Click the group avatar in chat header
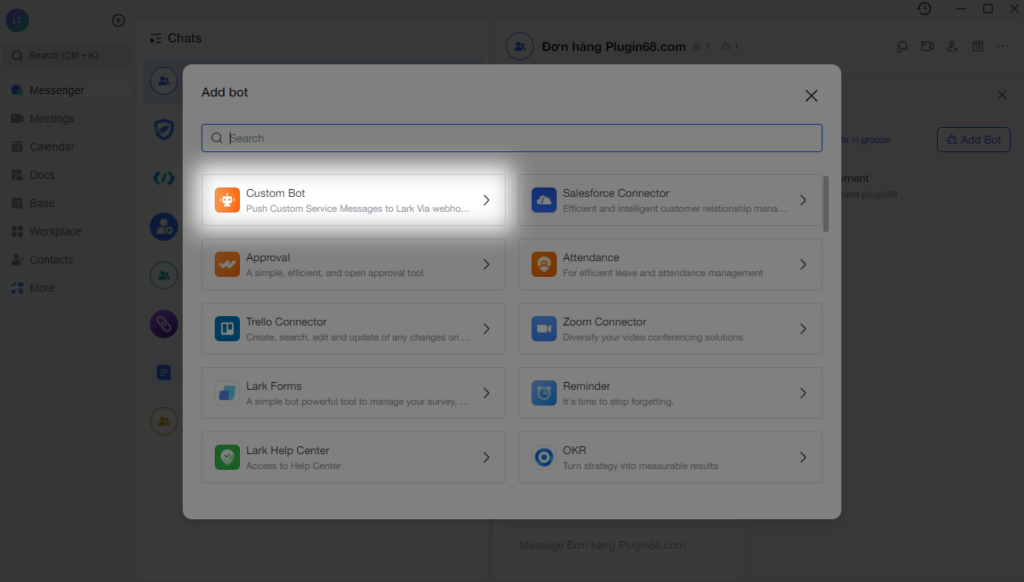1024x582 pixels. point(520,46)
